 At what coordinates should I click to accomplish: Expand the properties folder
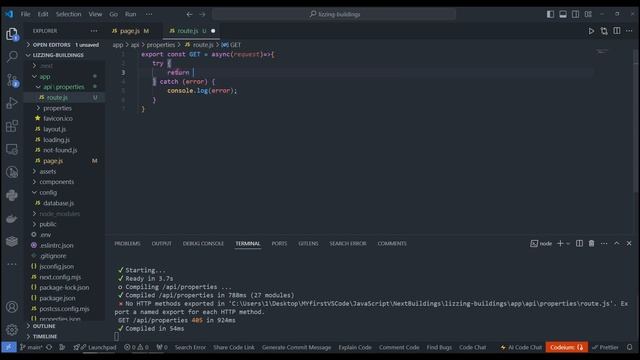63,108
